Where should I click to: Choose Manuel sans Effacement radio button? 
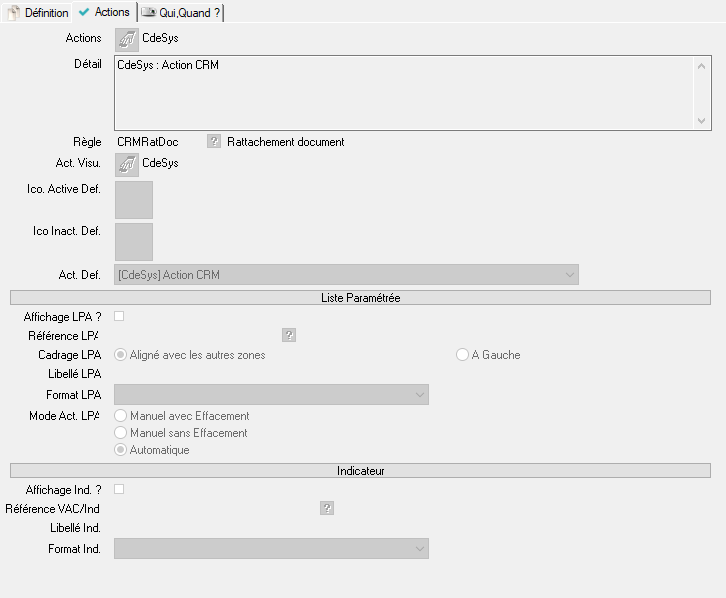click(x=122, y=433)
